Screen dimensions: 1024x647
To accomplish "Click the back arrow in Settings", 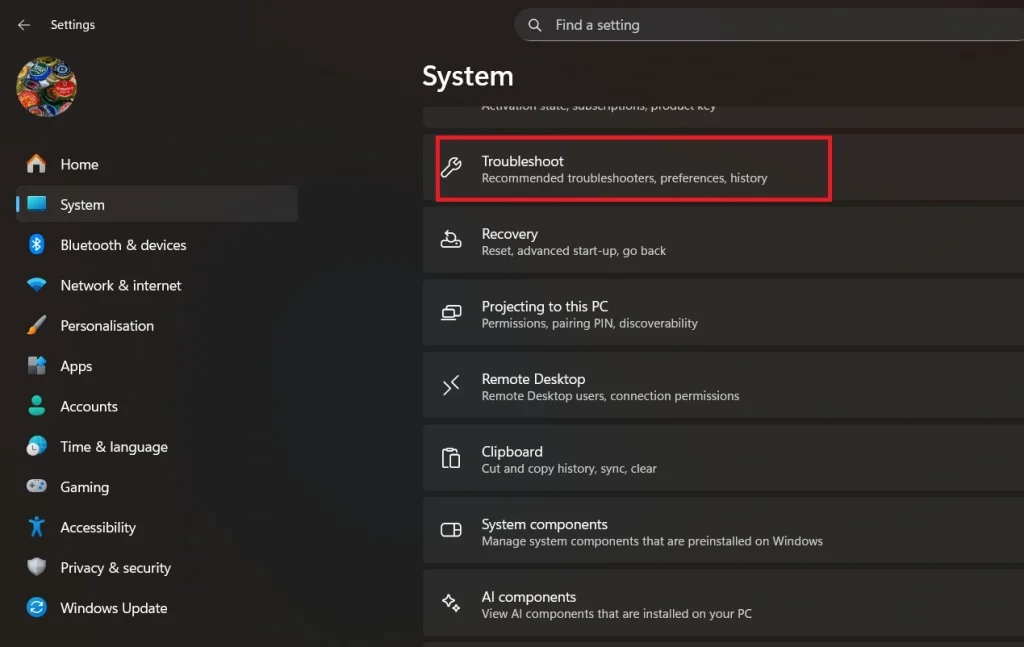I will [x=24, y=25].
